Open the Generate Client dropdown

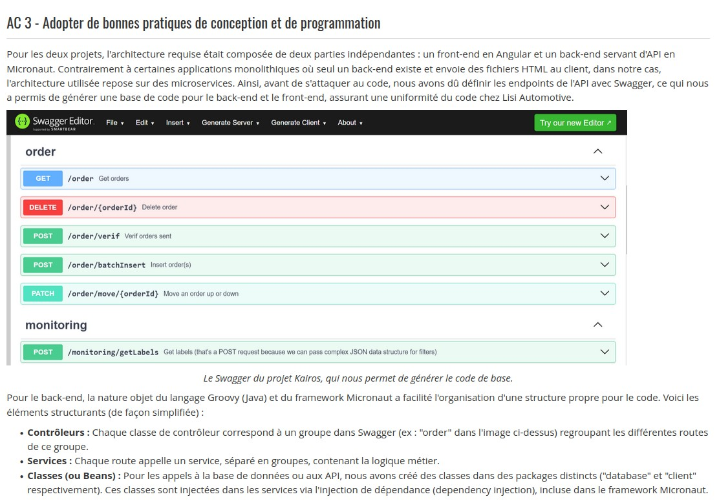point(298,123)
